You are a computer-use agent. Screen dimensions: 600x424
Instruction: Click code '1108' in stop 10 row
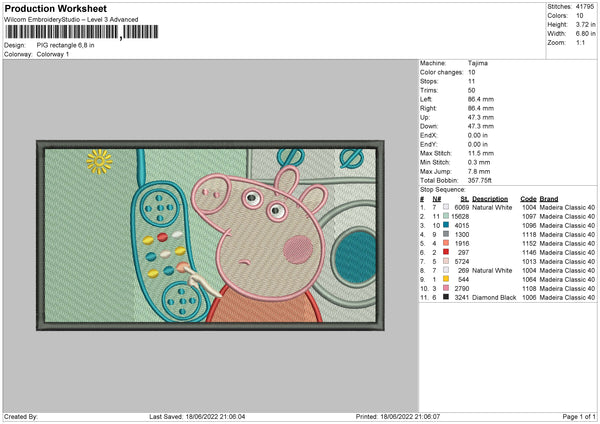[529, 288]
